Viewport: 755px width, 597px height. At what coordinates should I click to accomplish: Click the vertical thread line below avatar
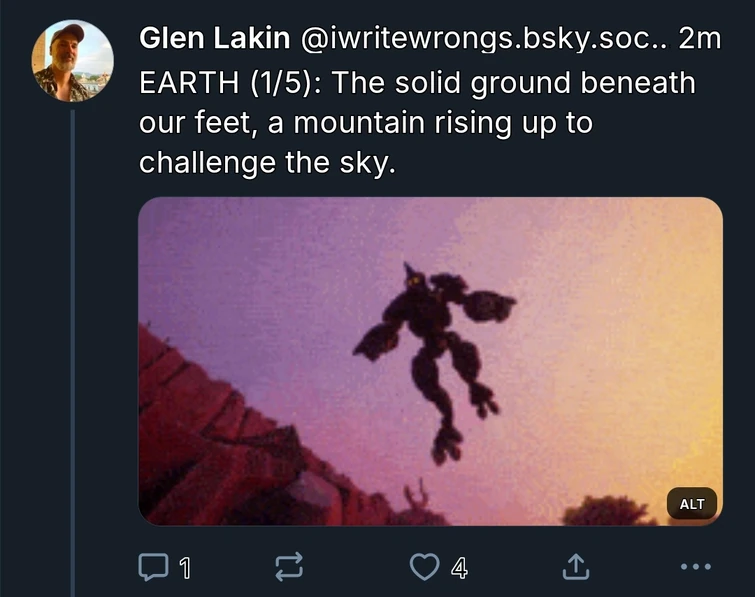click(x=73, y=350)
